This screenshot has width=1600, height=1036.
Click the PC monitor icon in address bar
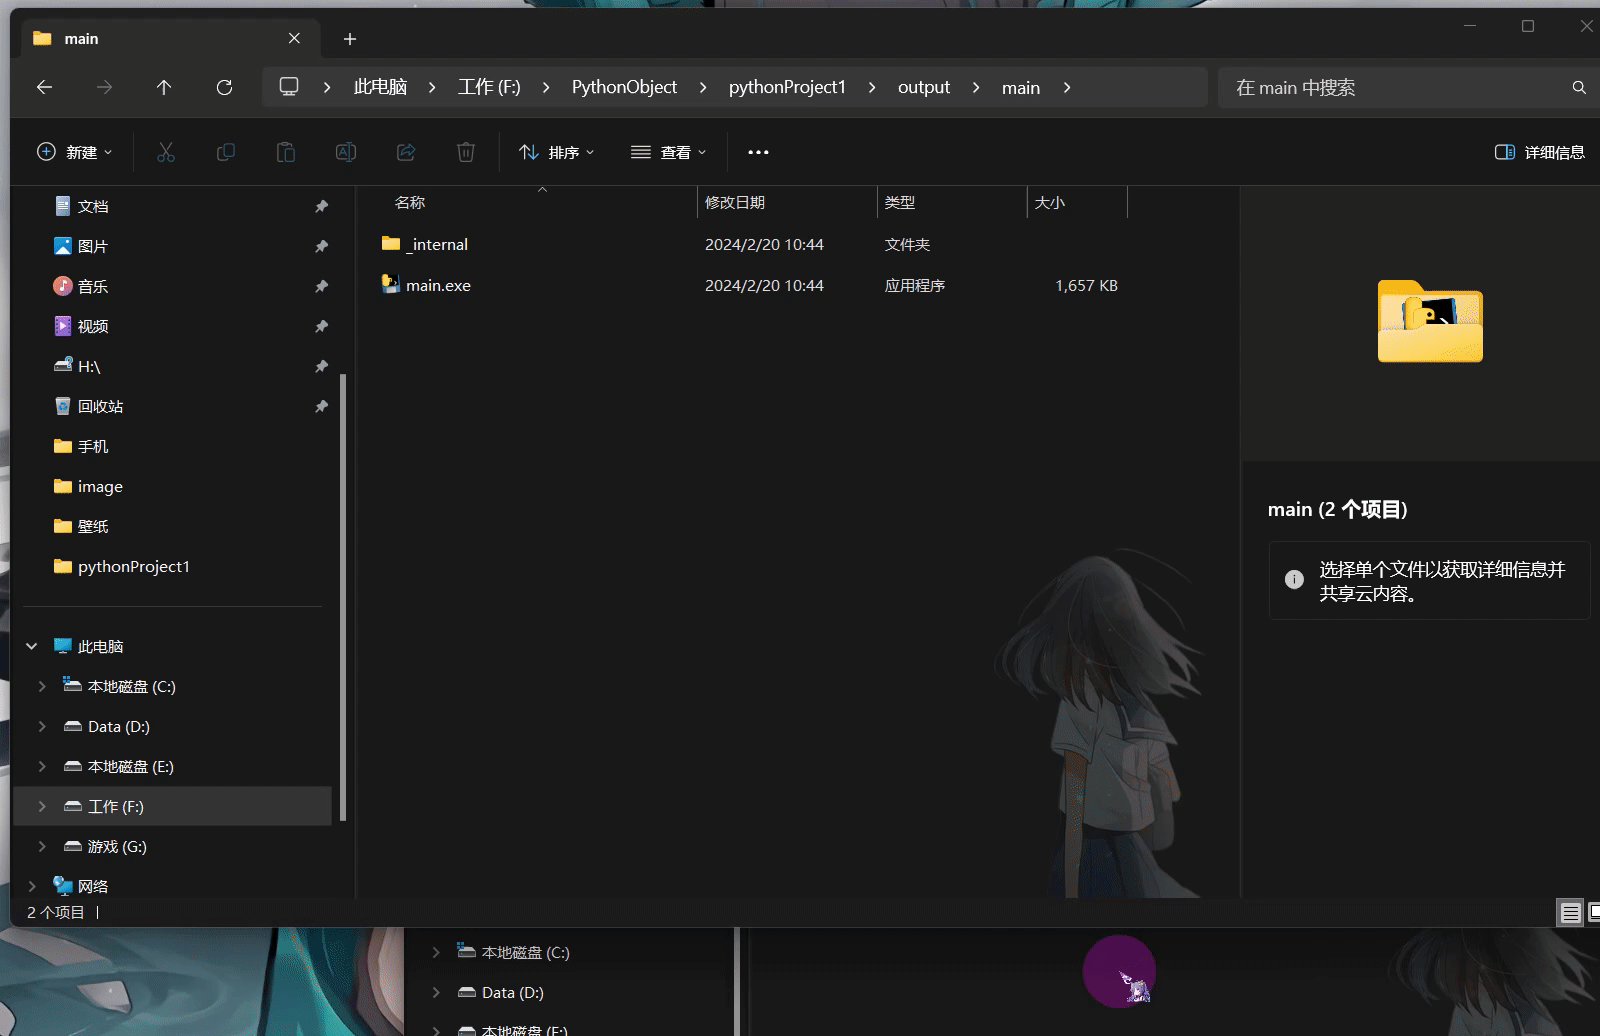(289, 87)
